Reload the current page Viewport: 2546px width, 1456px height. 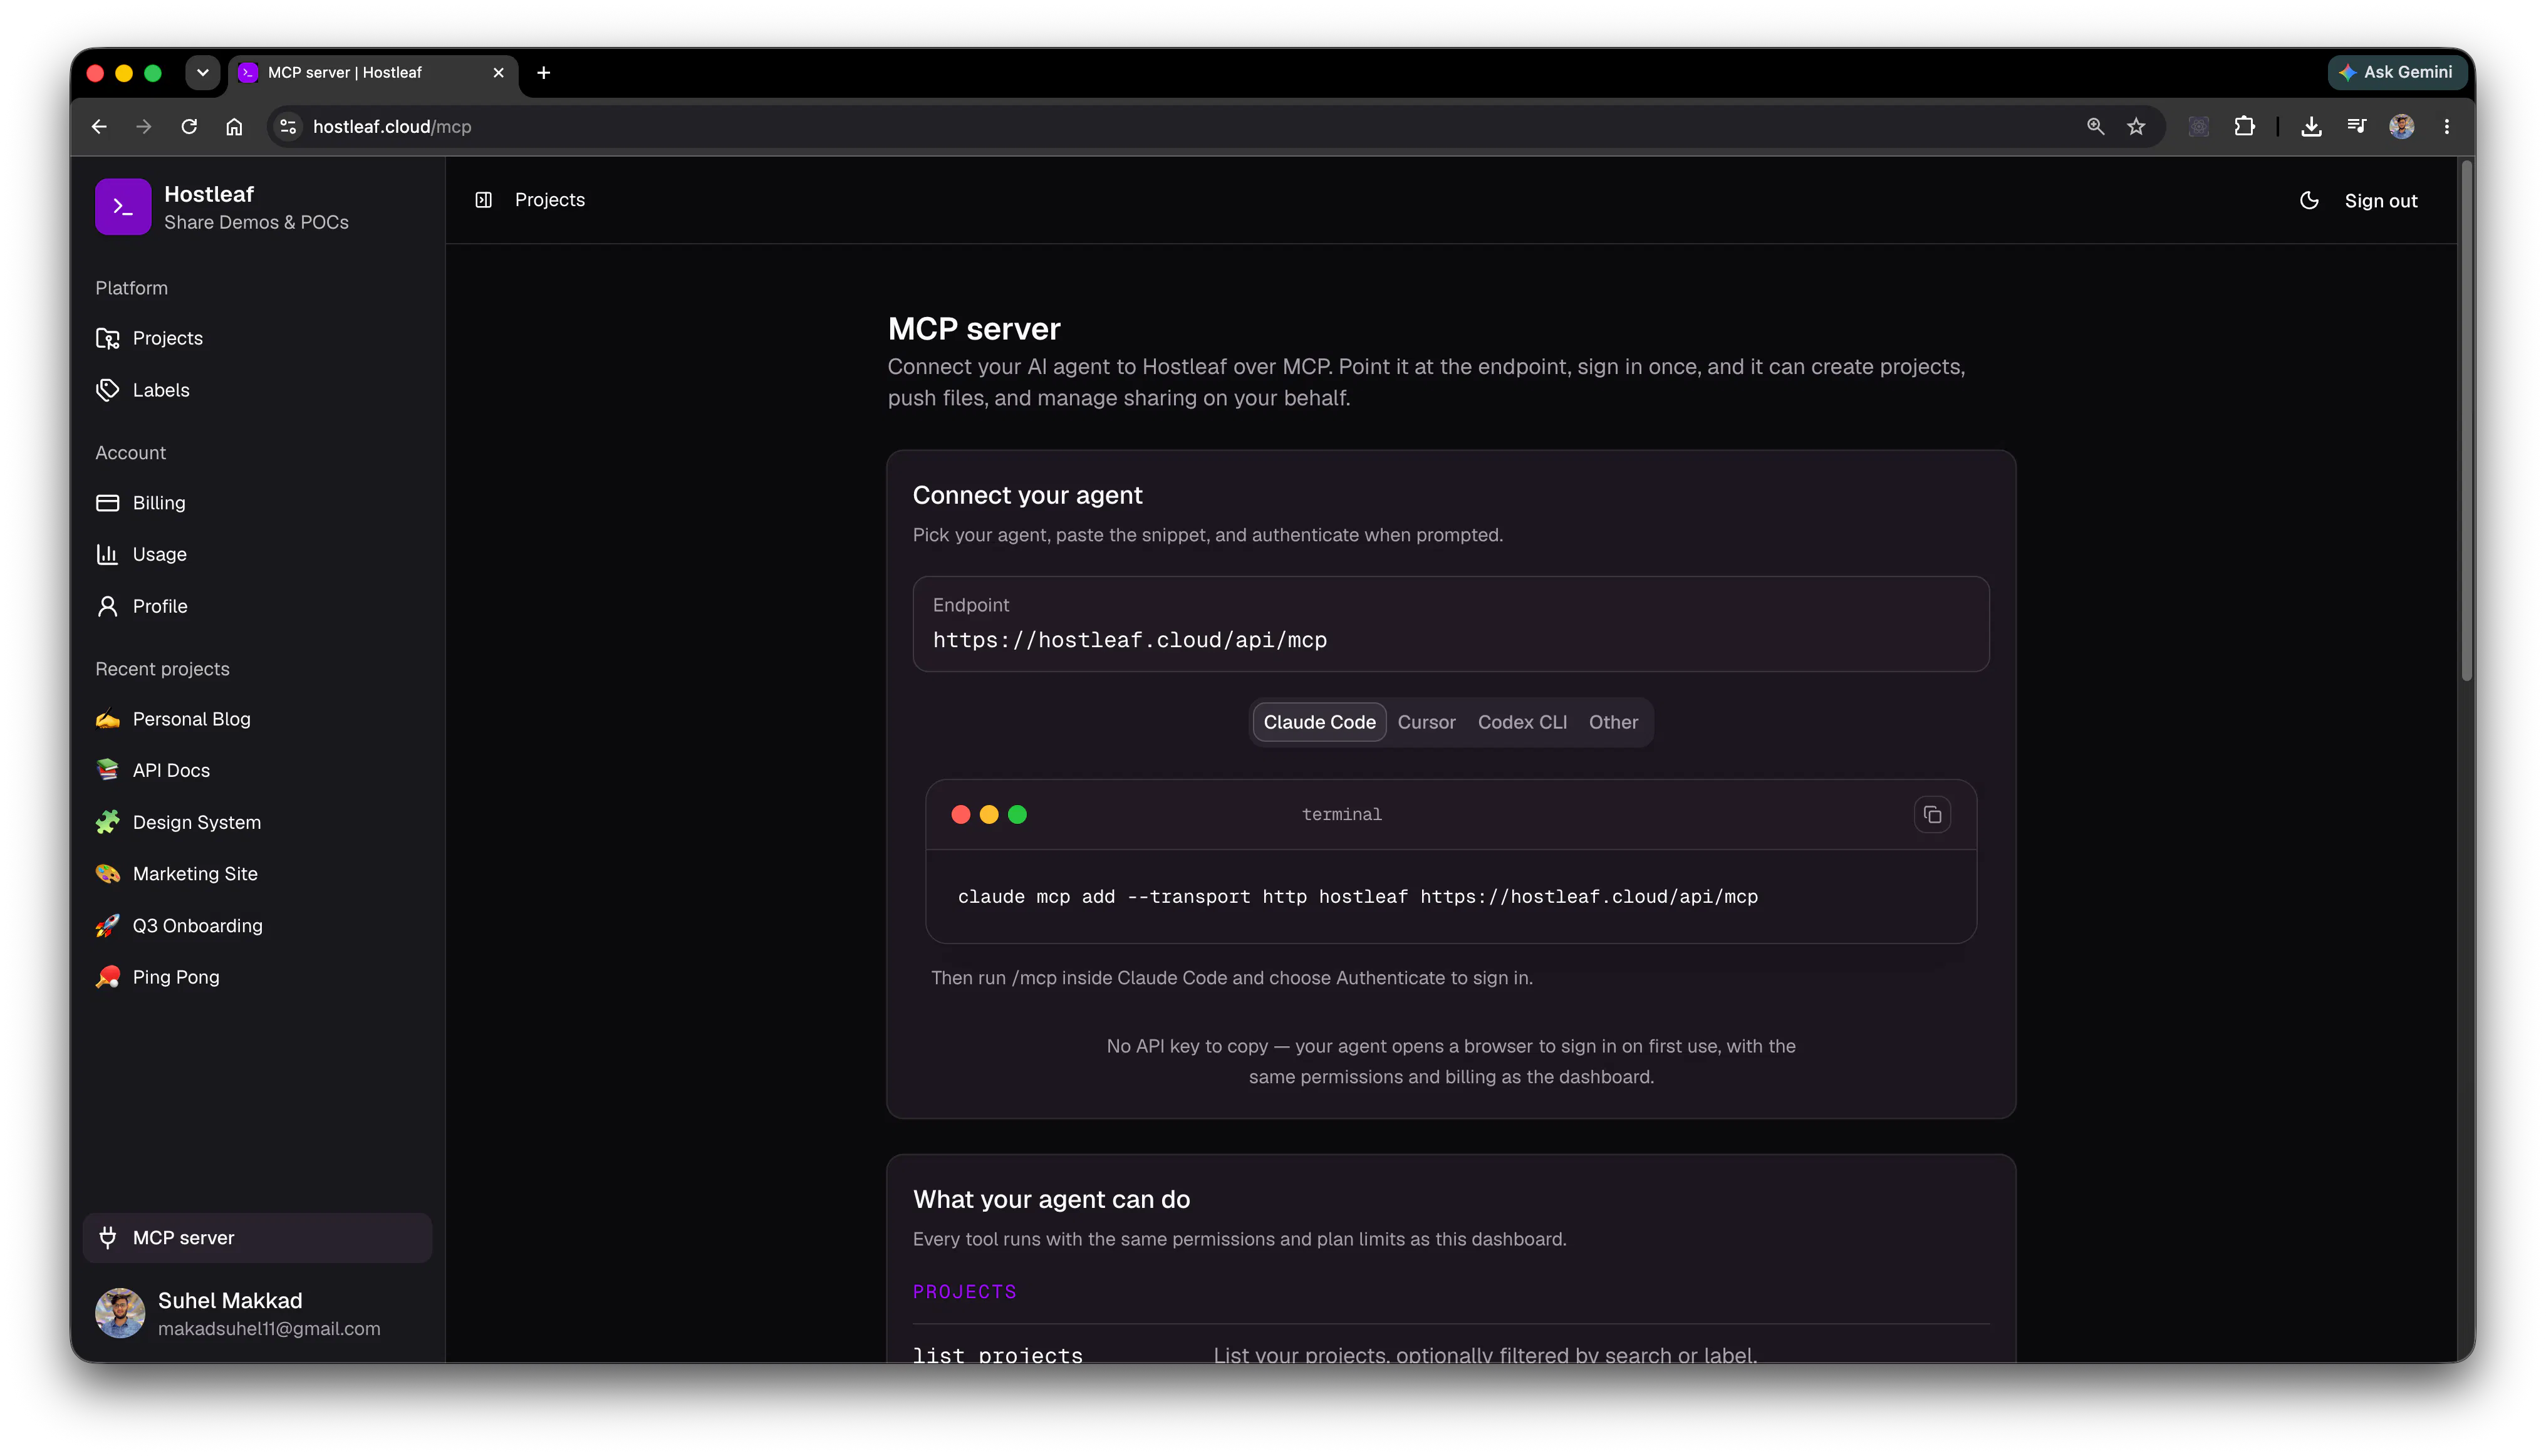[x=189, y=127]
